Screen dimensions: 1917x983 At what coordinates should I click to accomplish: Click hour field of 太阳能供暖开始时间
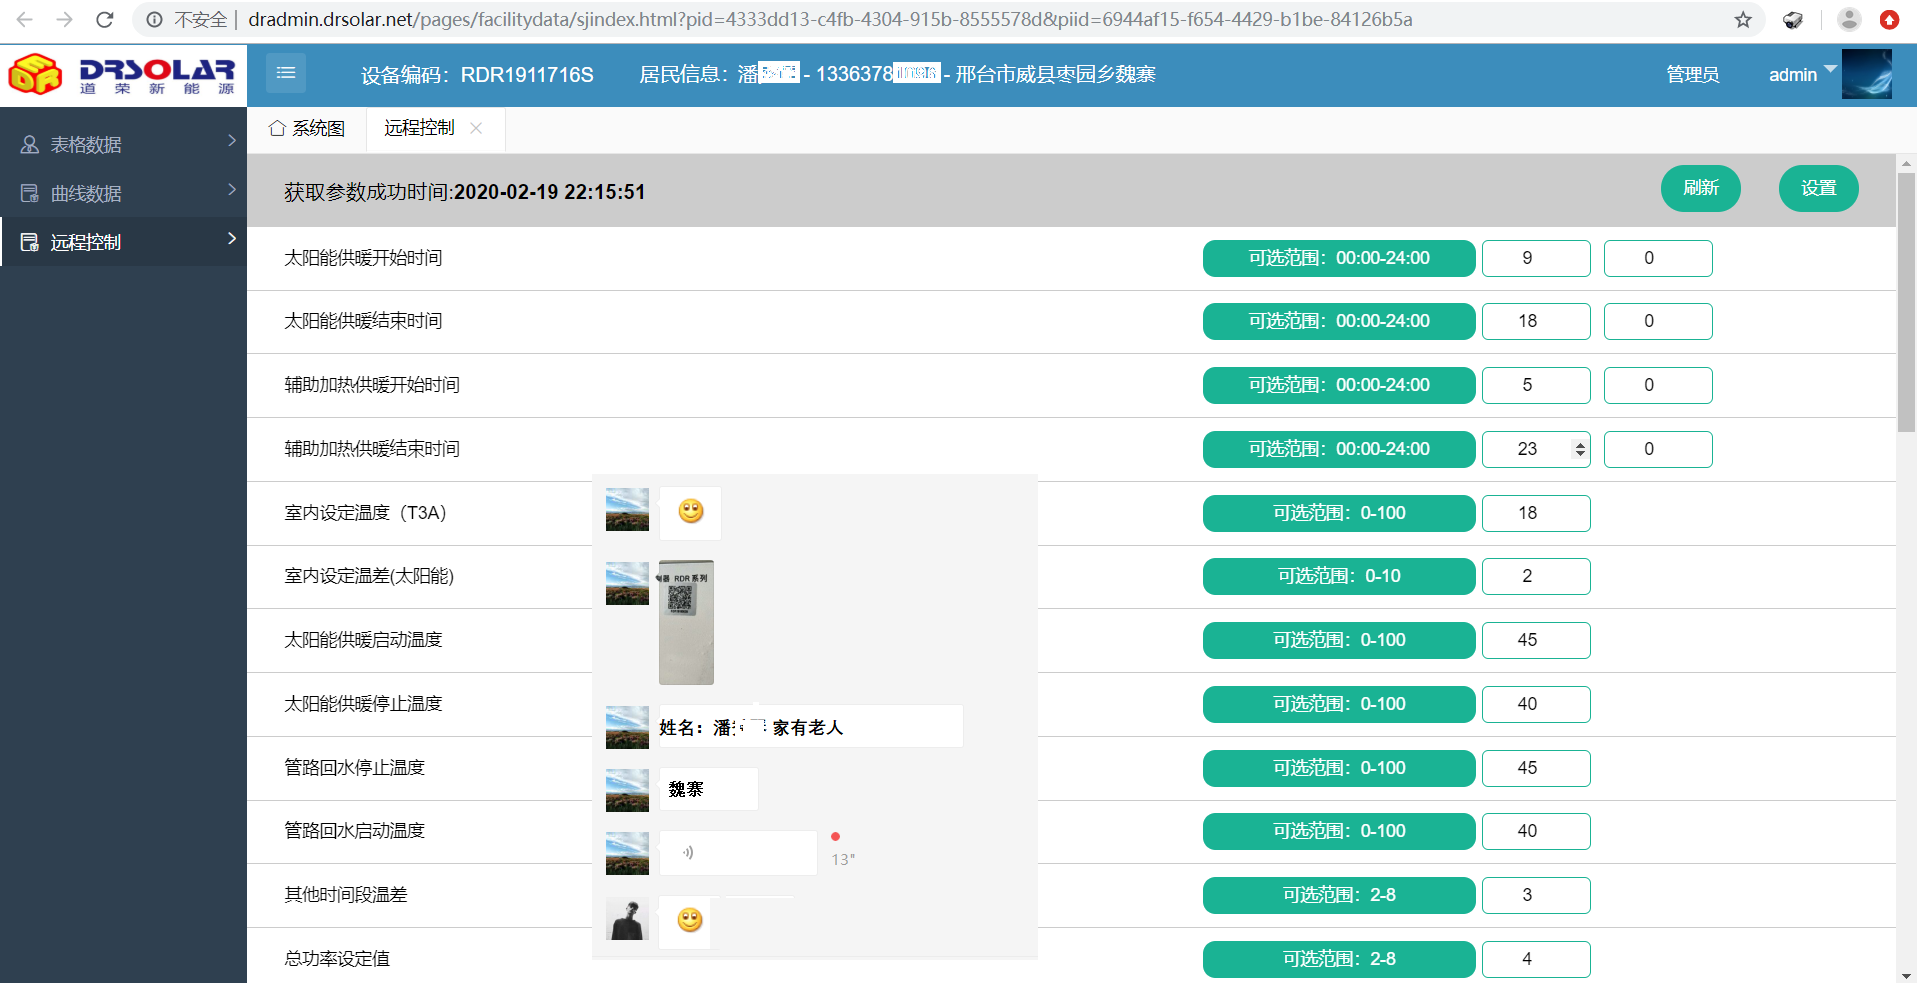click(1536, 258)
